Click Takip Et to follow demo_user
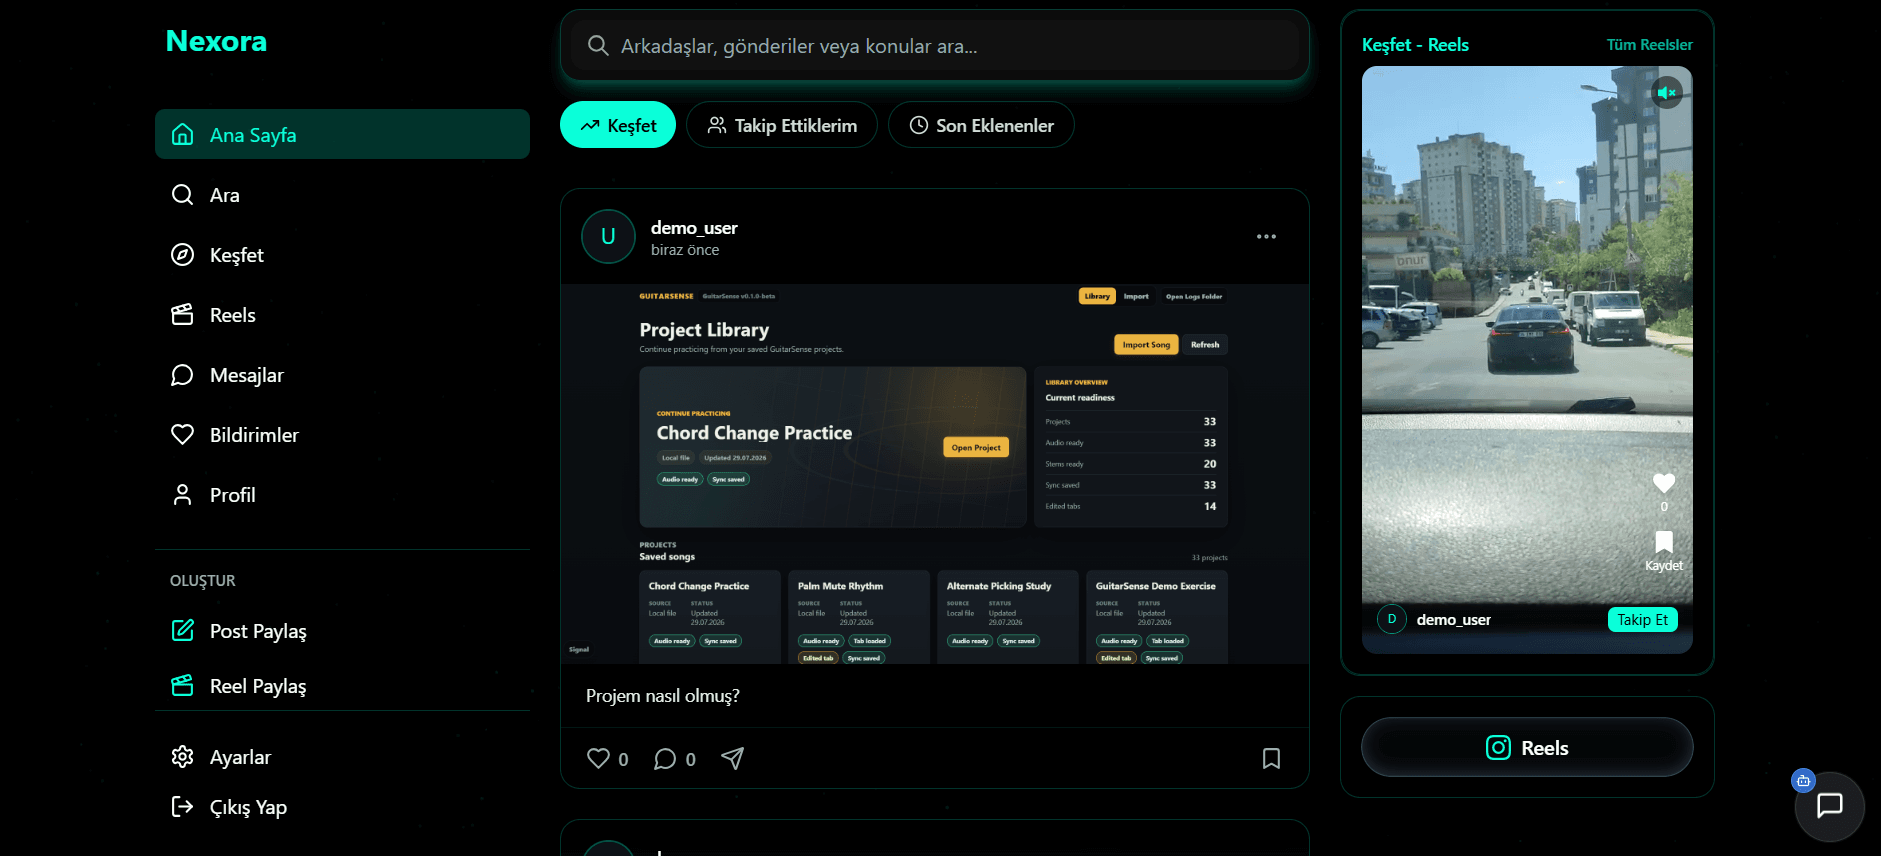Viewport: 1881px width, 856px height. coord(1642,619)
